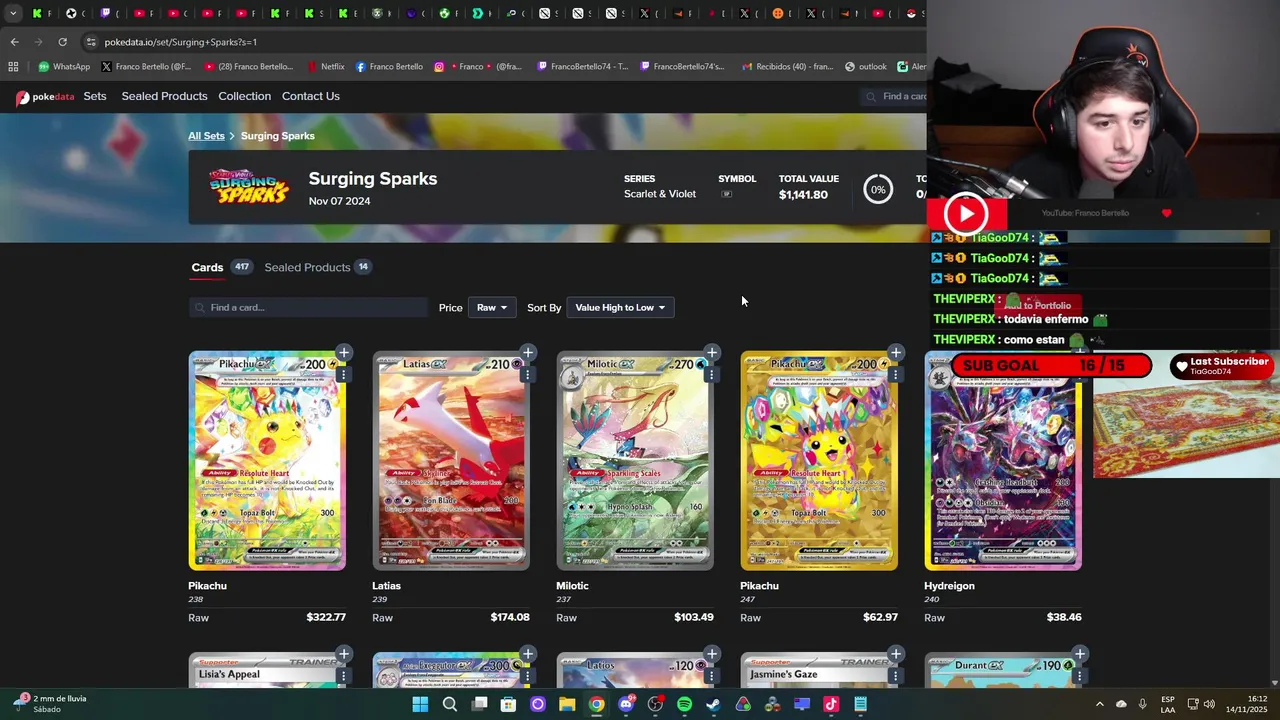Open WhatsApp bookmark

(x=64, y=67)
